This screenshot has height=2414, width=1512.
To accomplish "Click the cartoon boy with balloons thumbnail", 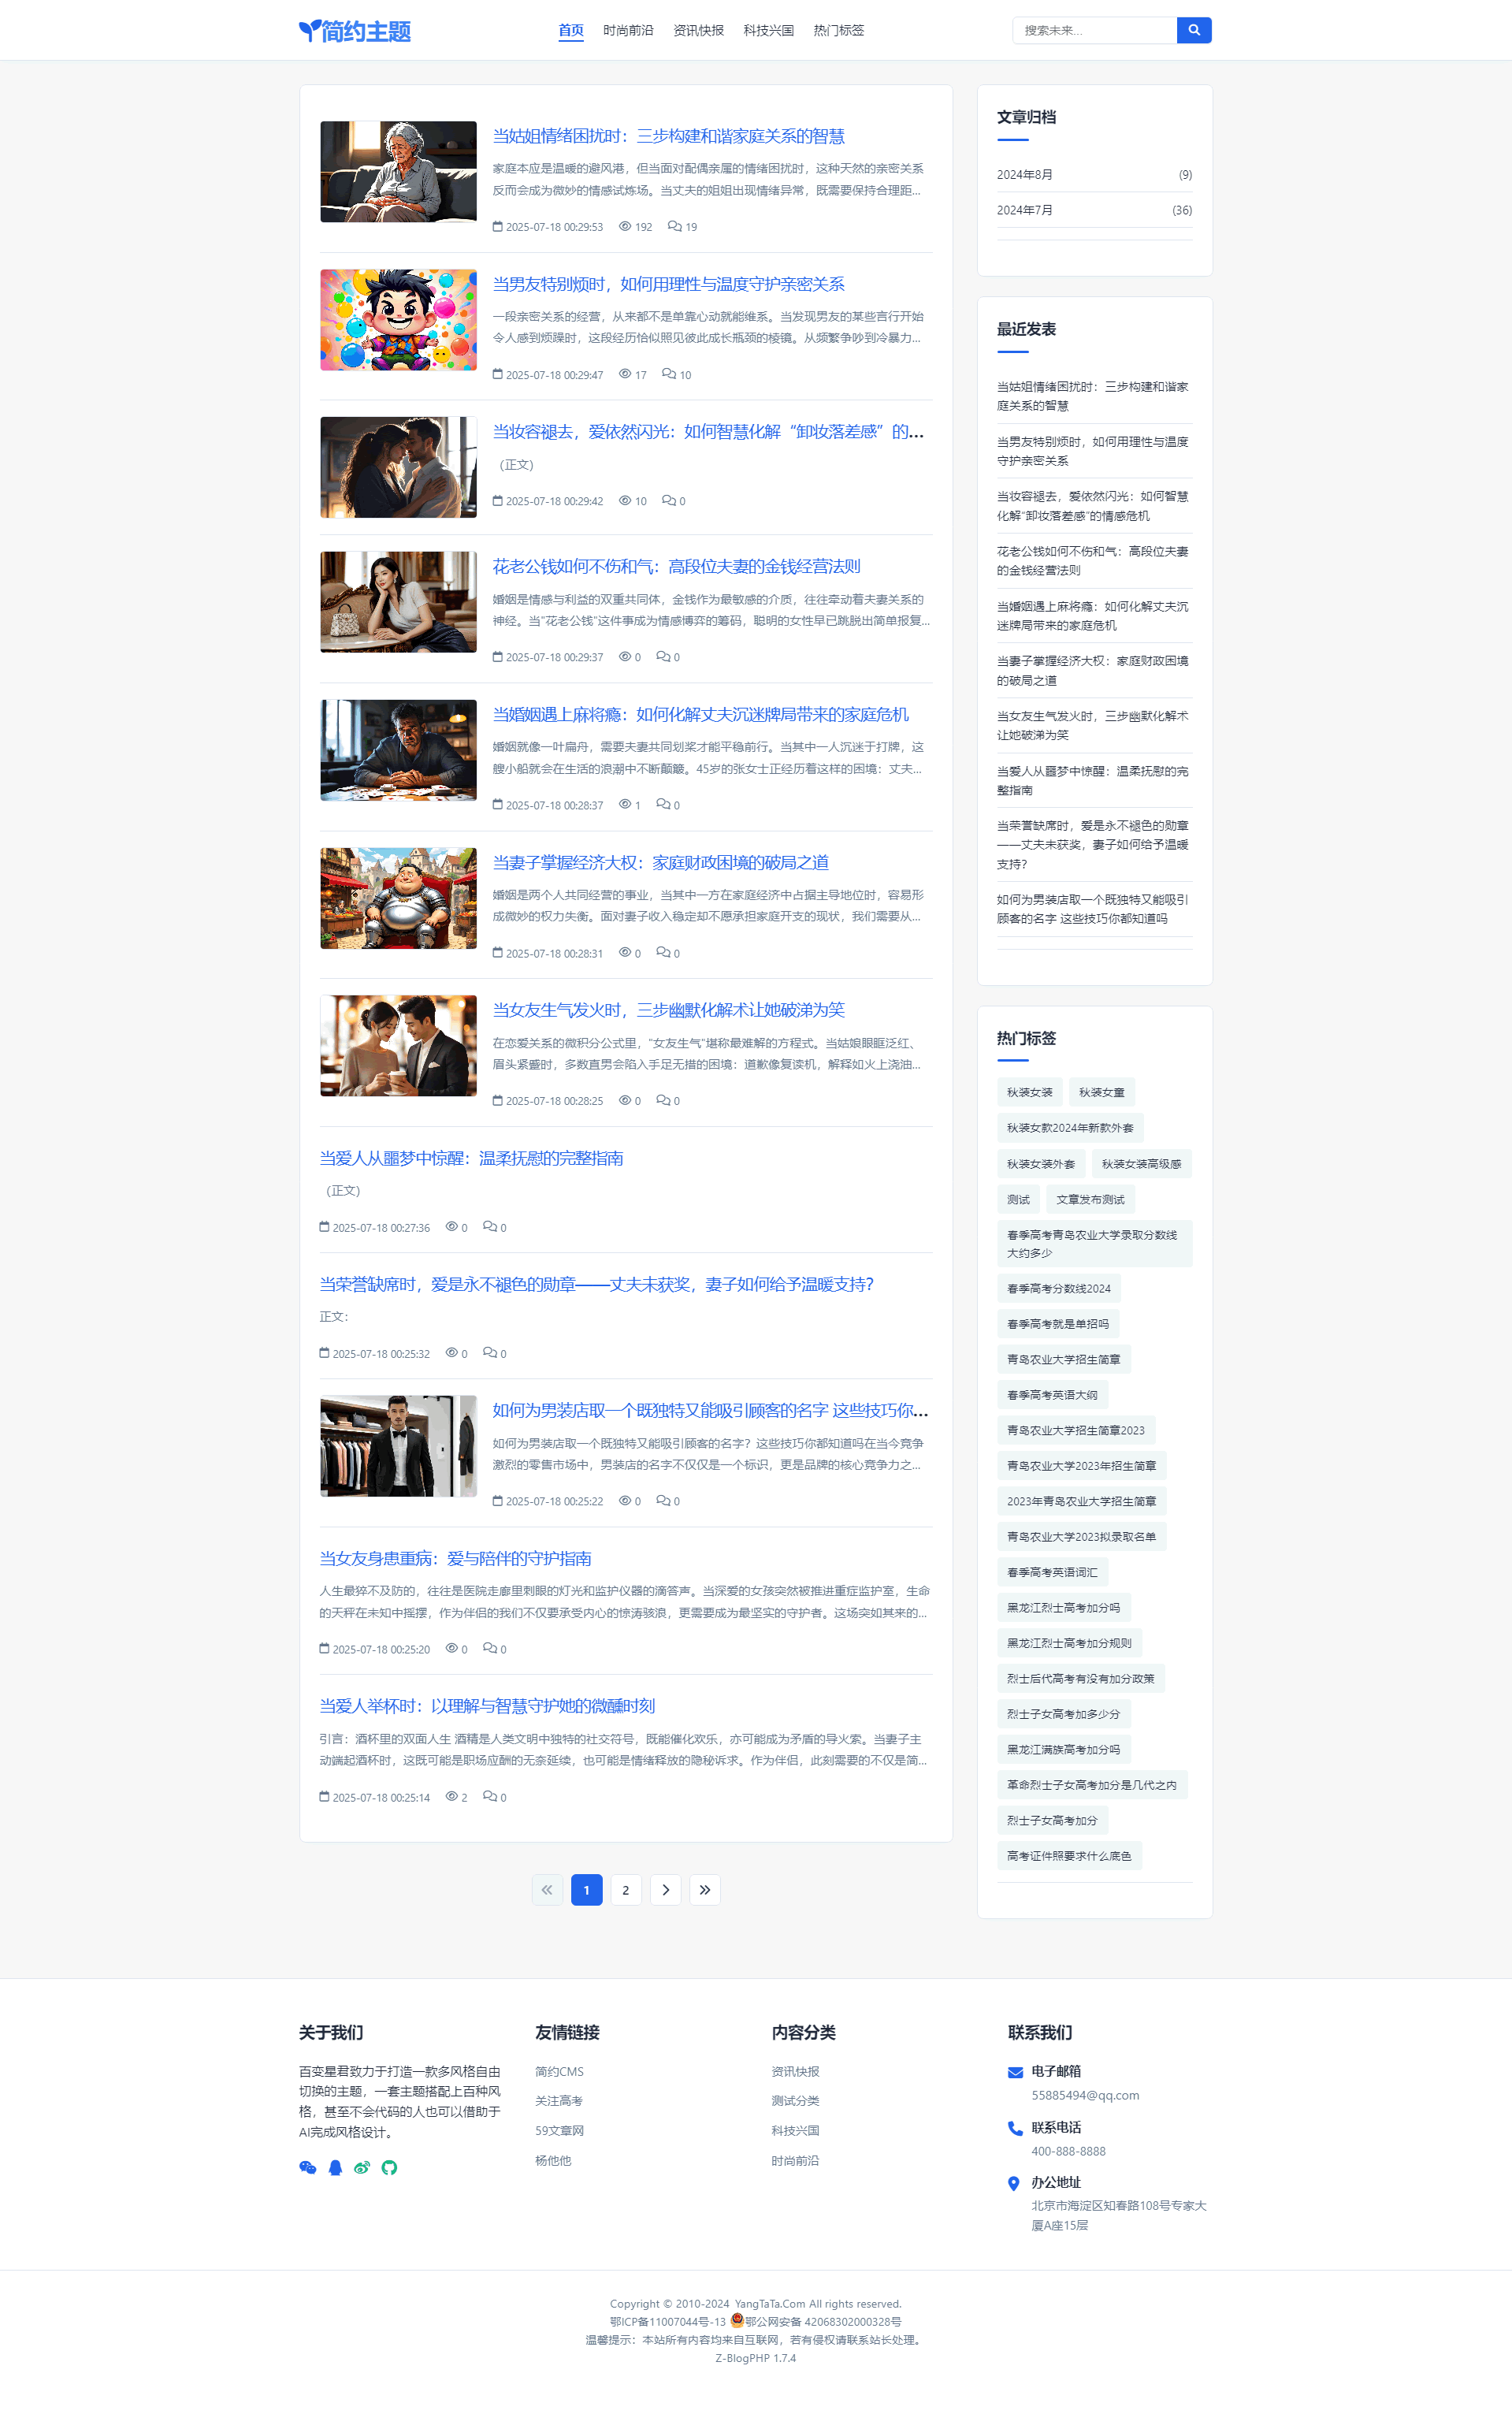I will (398, 319).
